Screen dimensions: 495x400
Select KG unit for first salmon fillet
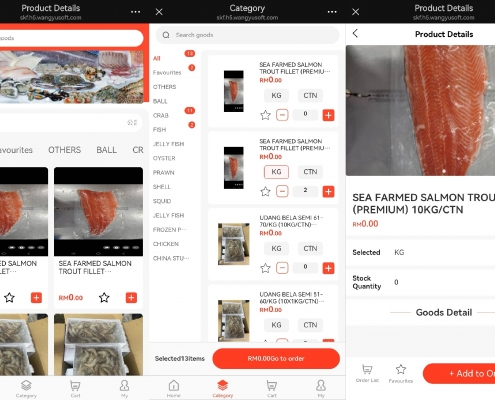click(x=276, y=95)
